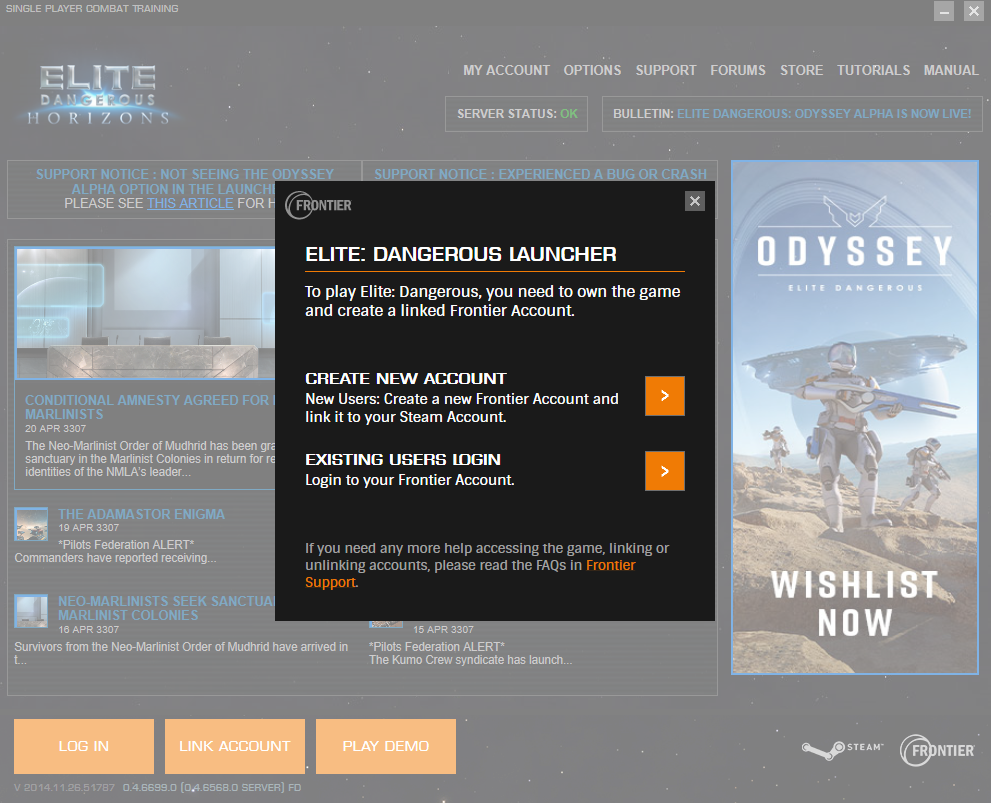
Task: Click the 'Create New Account' heading text
Action: tap(406, 378)
